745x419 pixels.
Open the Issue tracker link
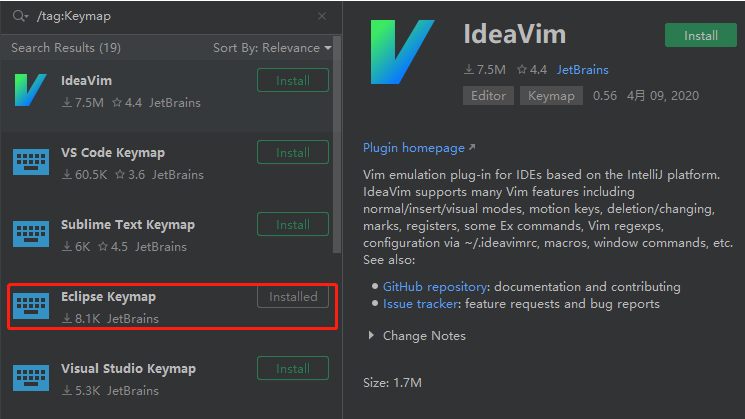421,304
